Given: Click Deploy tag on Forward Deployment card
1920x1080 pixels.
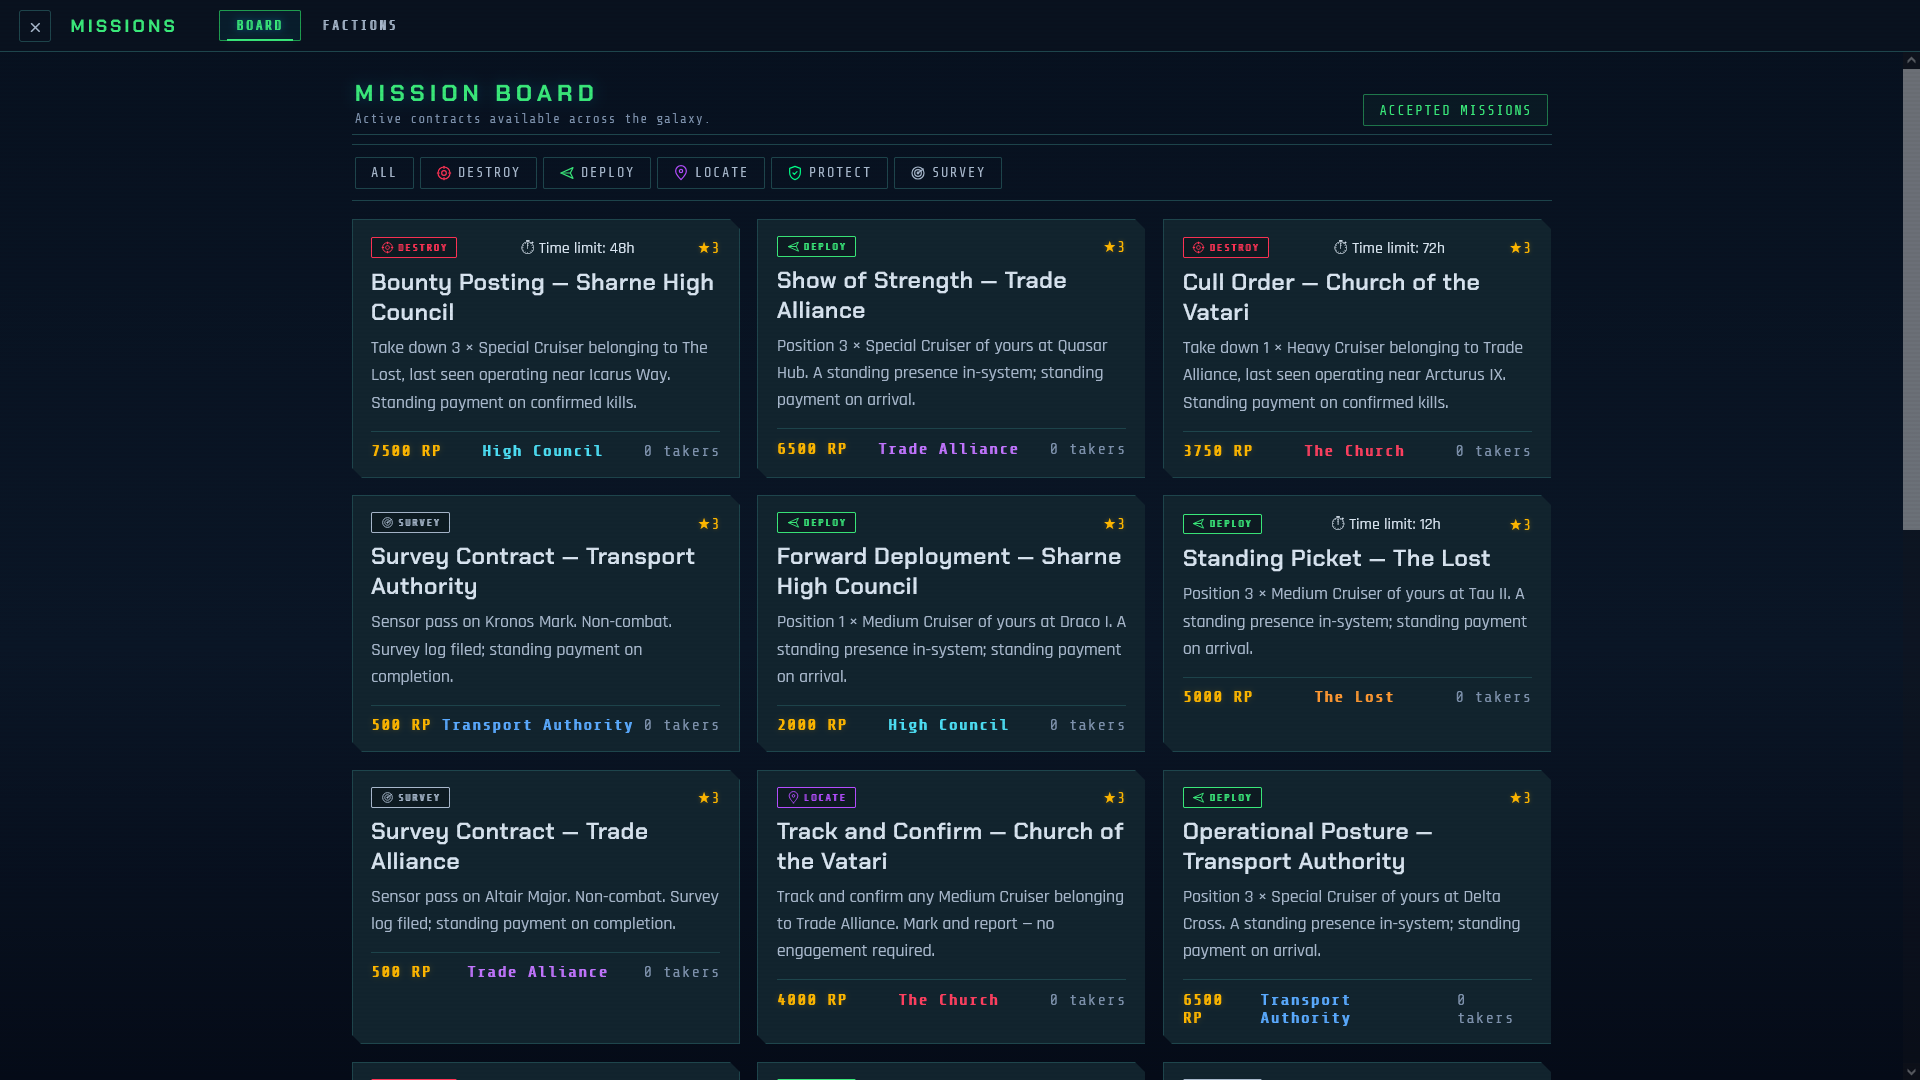Looking at the screenshot, I should point(816,523).
